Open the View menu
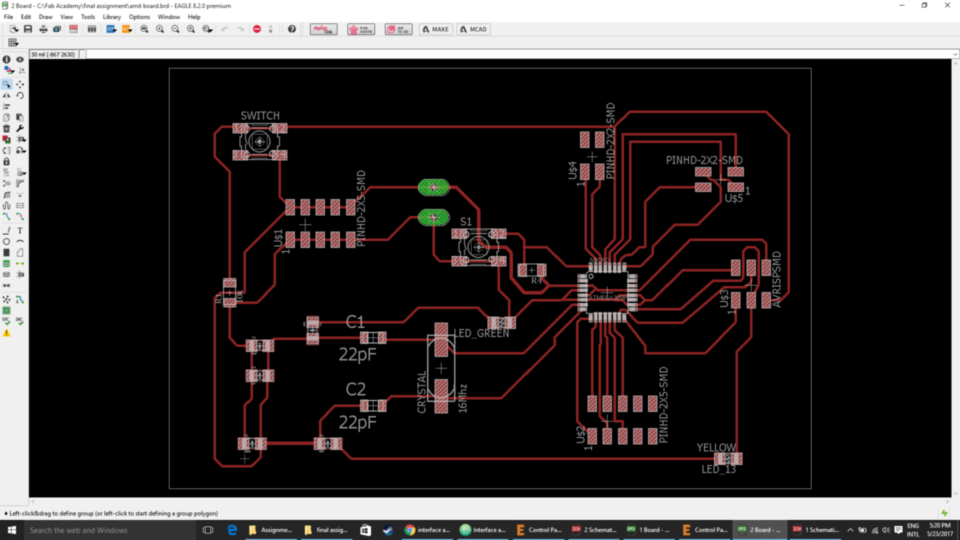Screen dimensions: 960x540 pos(66,17)
